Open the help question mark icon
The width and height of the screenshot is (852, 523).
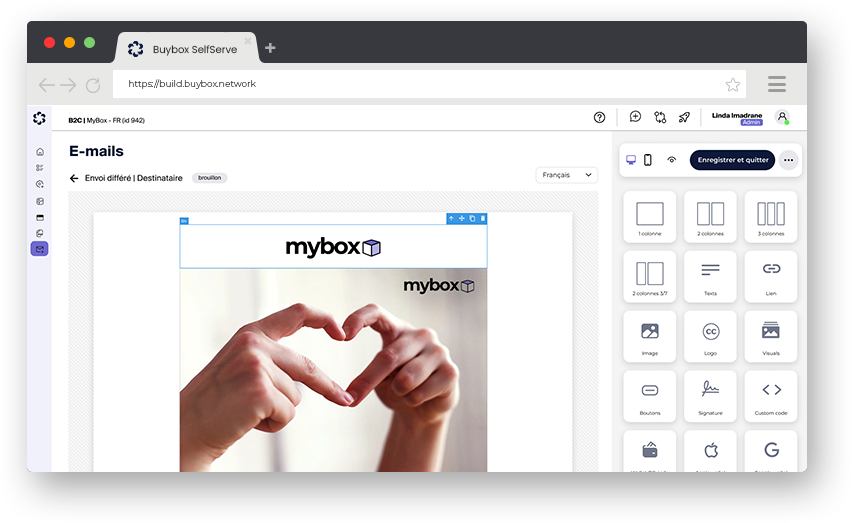point(600,117)
